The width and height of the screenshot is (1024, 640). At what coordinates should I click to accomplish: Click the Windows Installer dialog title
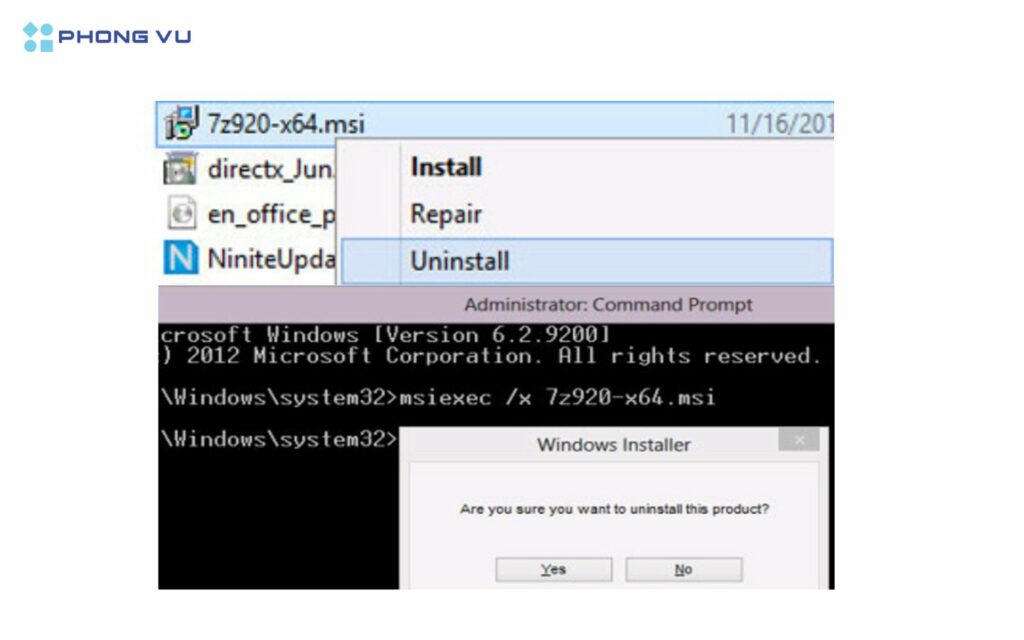click(x=614, y=445)
